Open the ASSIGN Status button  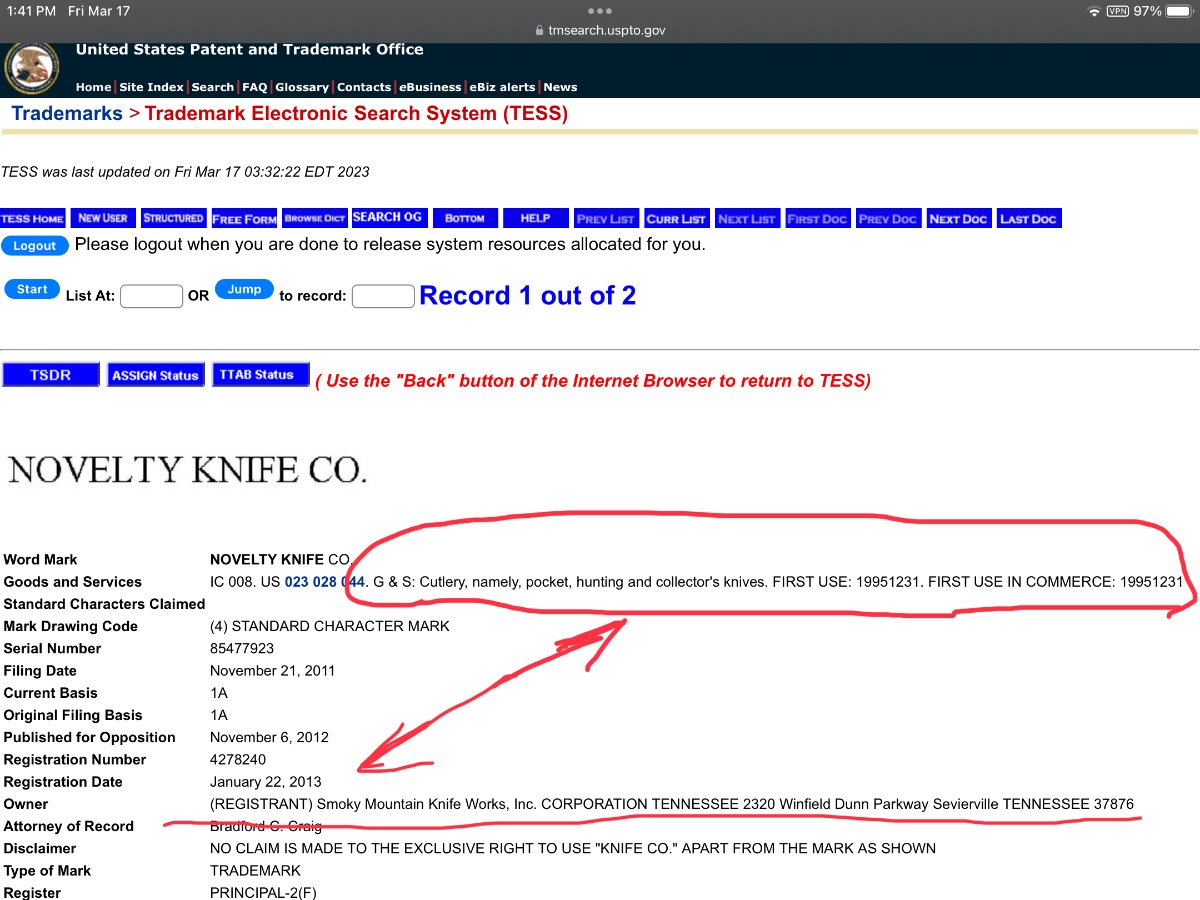(x=155, y=375)
